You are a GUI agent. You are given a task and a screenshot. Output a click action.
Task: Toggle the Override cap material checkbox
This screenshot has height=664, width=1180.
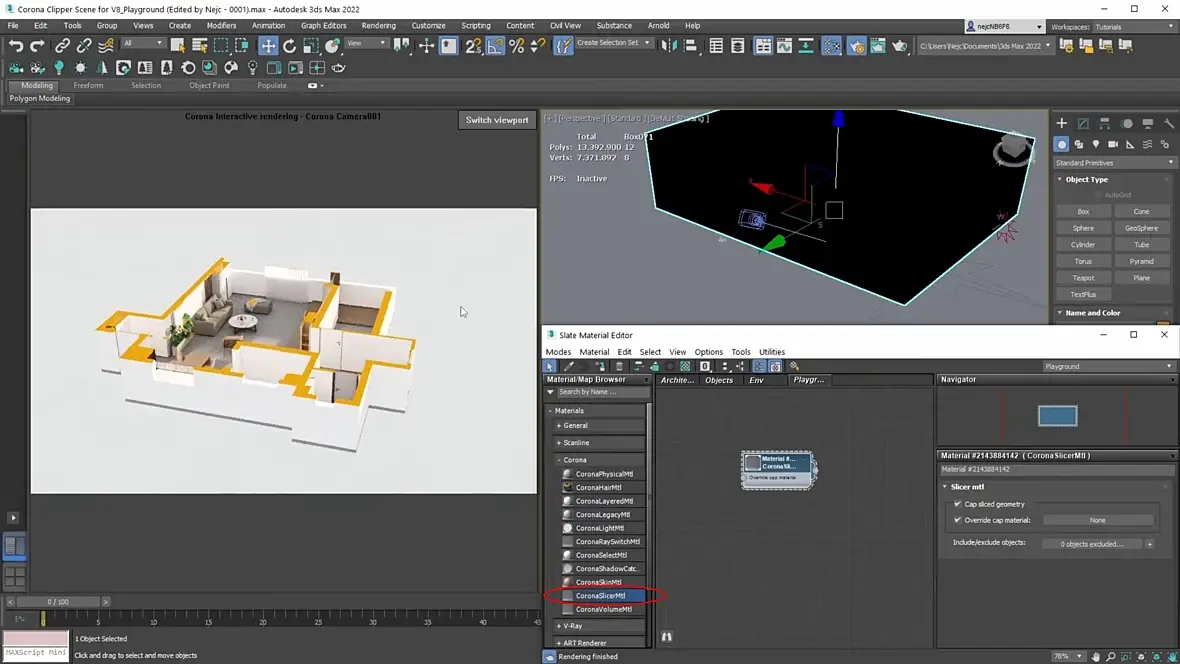pyautogui.click(x=958, y=520)
